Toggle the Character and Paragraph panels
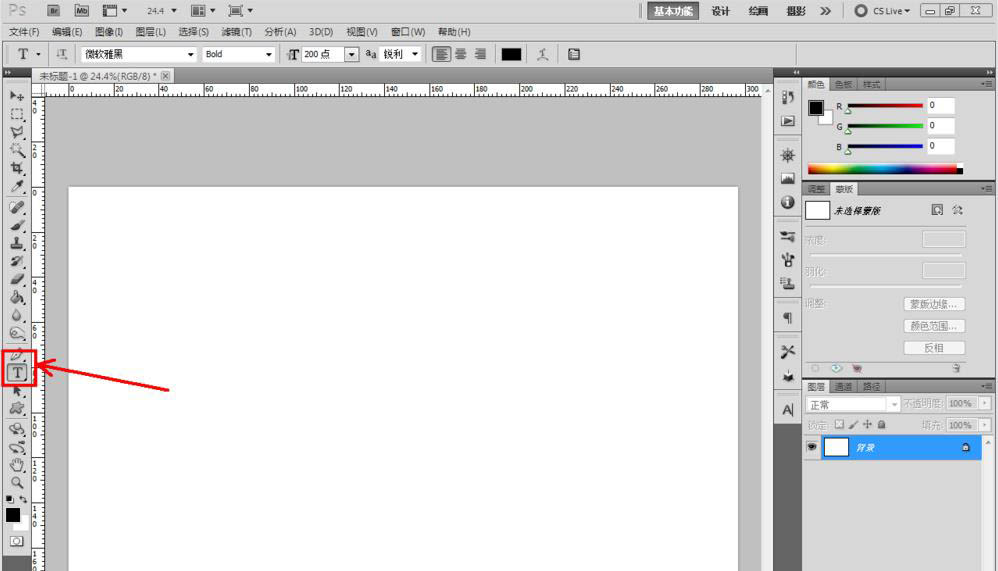998x571 pixels. click(x=574, y=55)
